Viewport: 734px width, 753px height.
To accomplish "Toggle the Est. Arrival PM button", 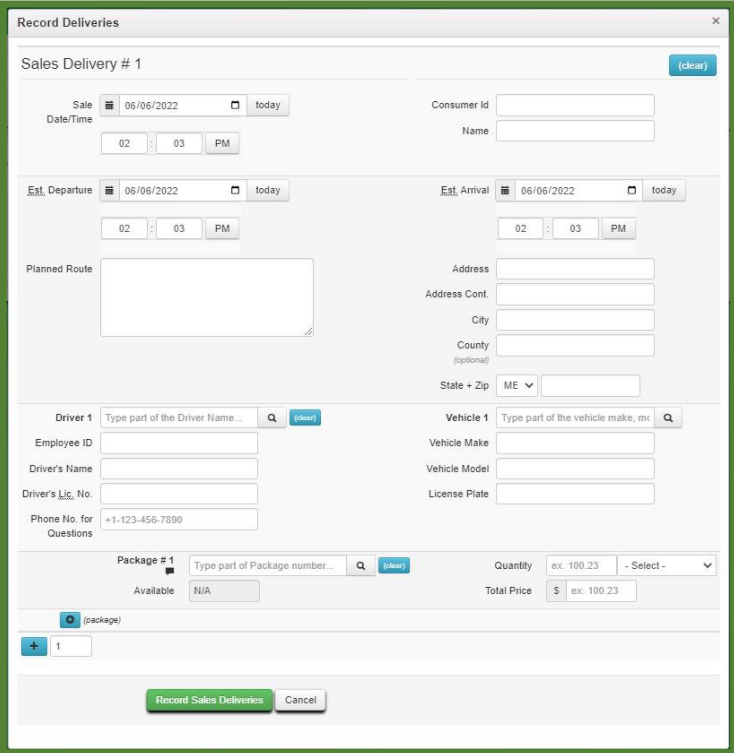I will pyautogui.click(x=618, y=229).
